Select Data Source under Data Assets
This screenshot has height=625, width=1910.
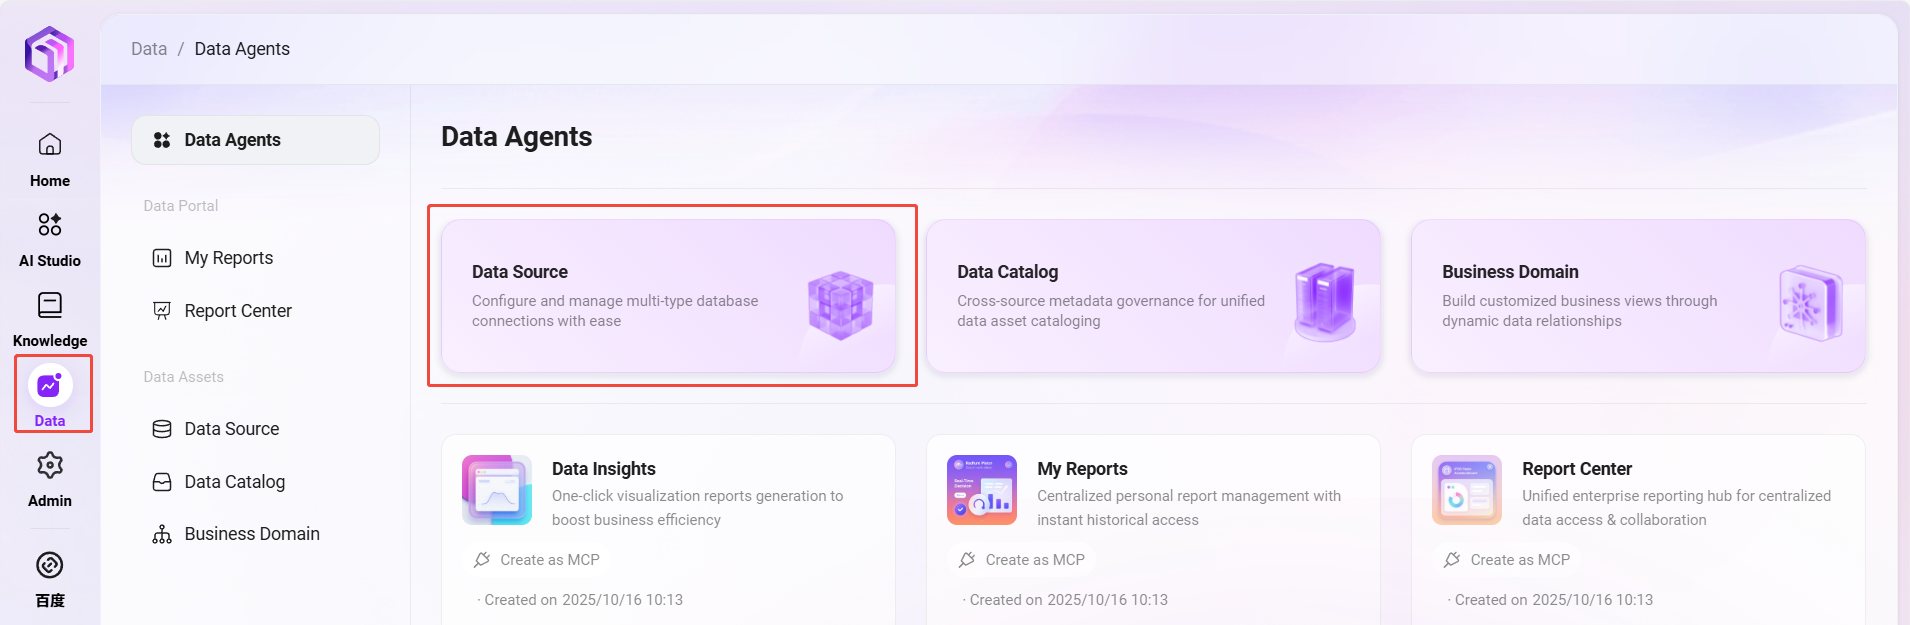click(231, 429)
